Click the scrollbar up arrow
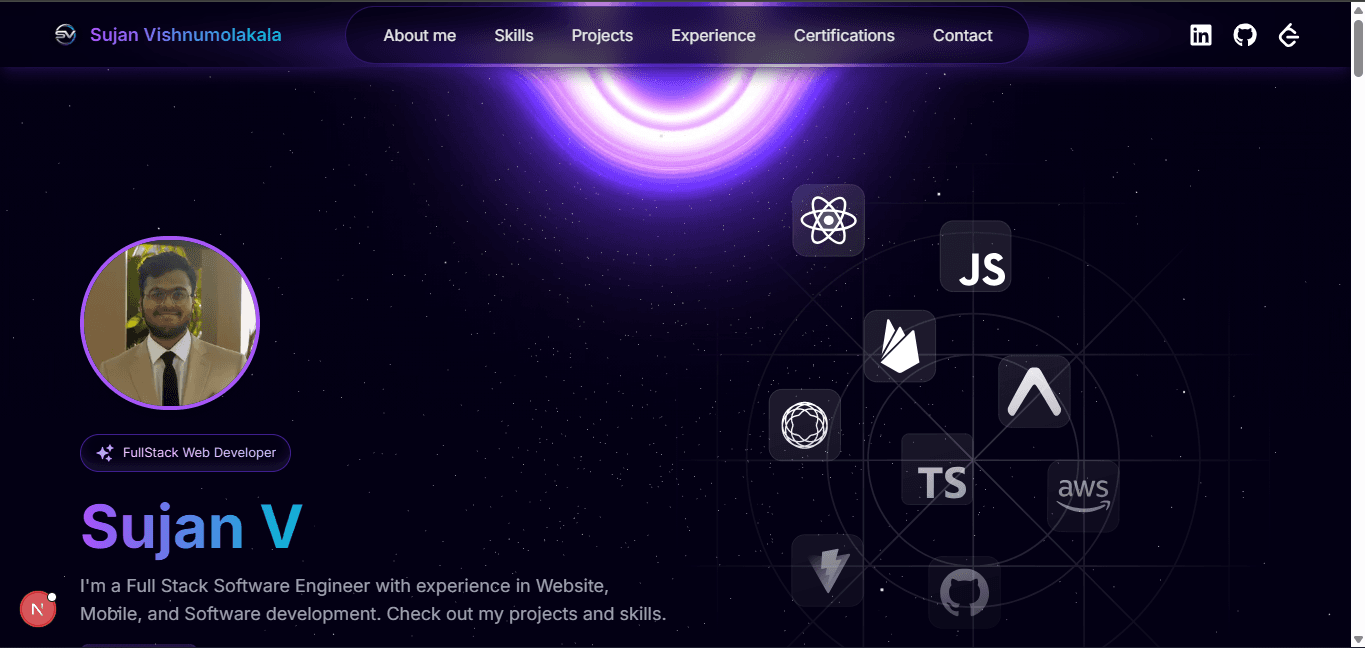This screenshot has height=648, width=1365. (x=1357, y=8)
